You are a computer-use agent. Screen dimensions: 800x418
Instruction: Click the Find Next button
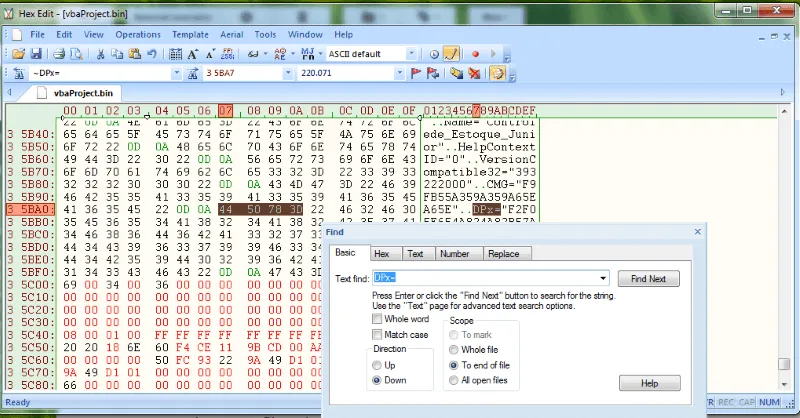pyautogui.click(x=648, y=279)
